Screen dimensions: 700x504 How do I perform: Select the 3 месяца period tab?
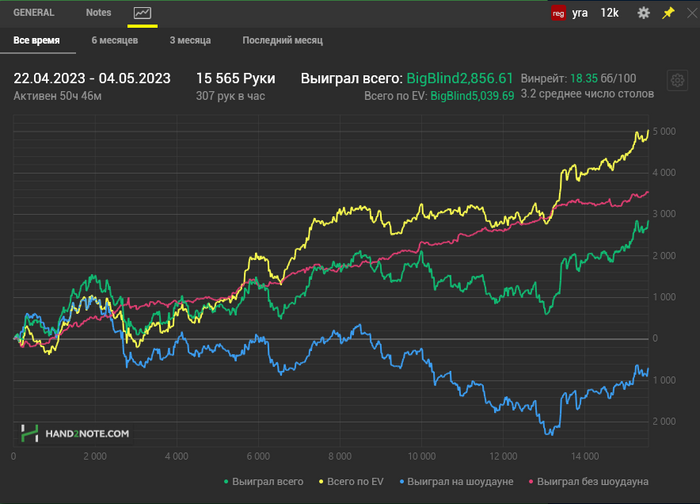coord(190,40)
